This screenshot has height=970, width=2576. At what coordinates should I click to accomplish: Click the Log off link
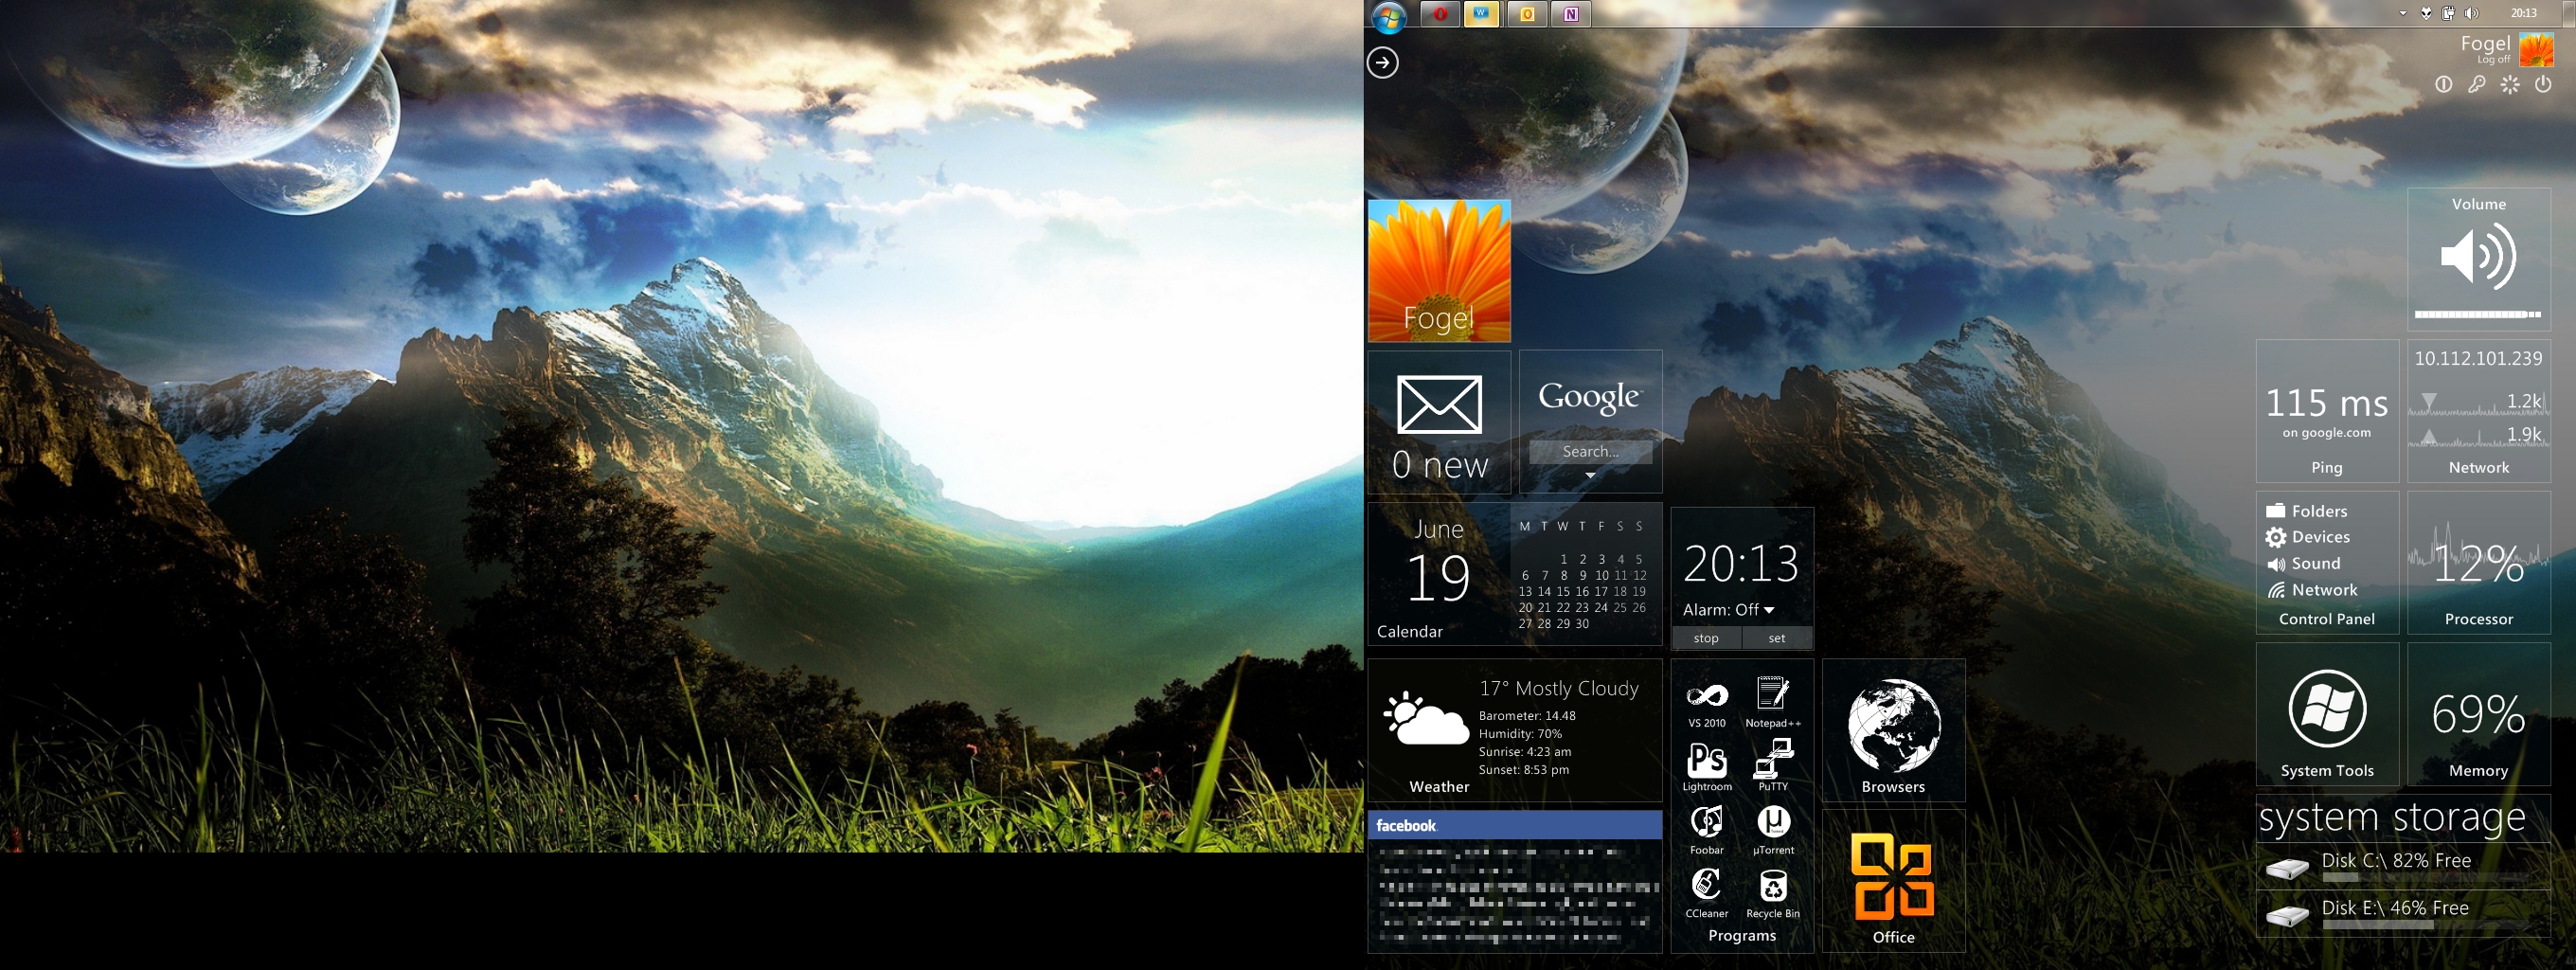pos(2493,60)
